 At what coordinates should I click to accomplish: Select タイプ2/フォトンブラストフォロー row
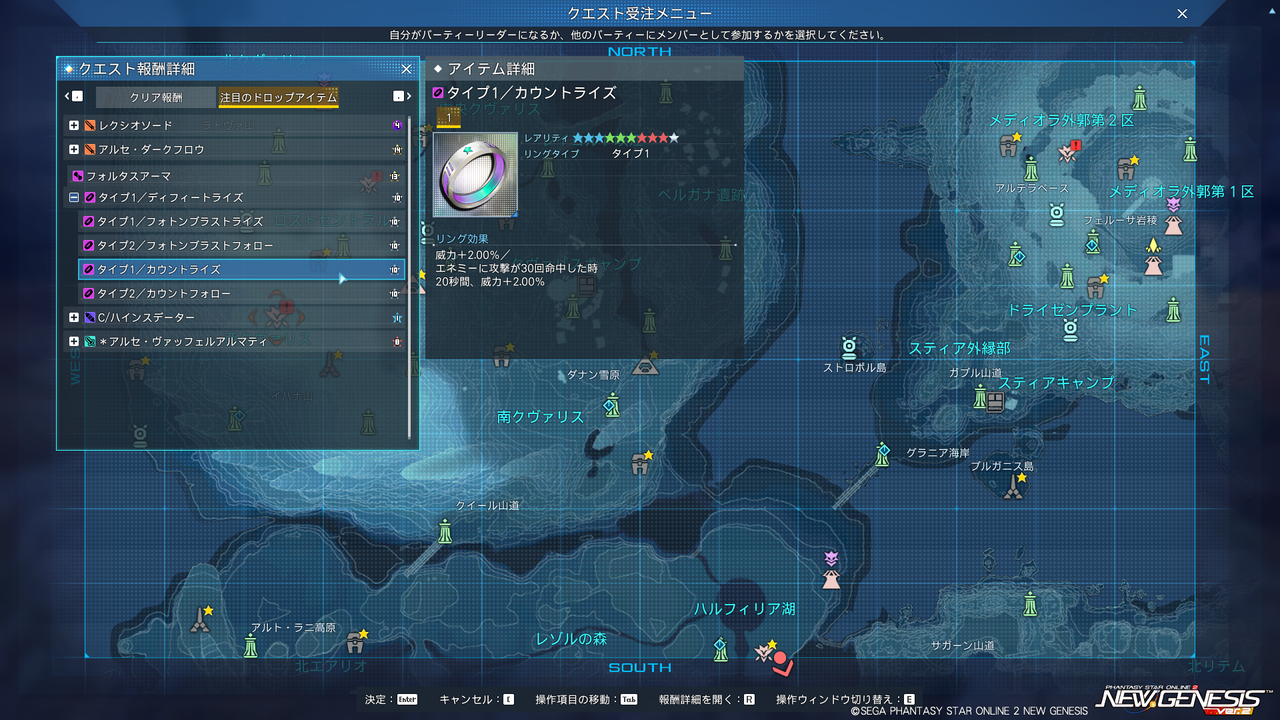point(242,245)
